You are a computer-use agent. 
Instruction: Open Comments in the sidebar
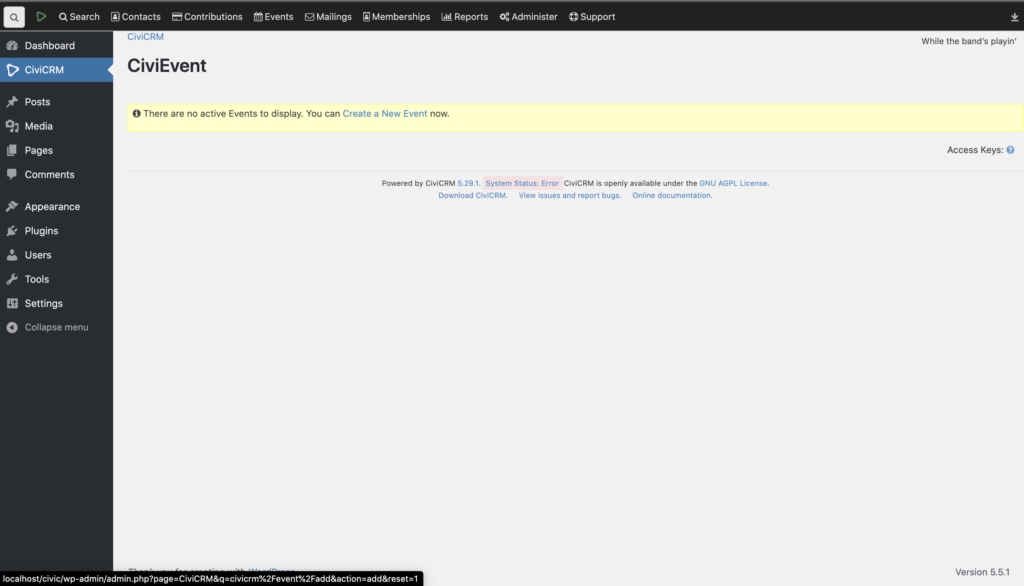(x=56, y=174)
